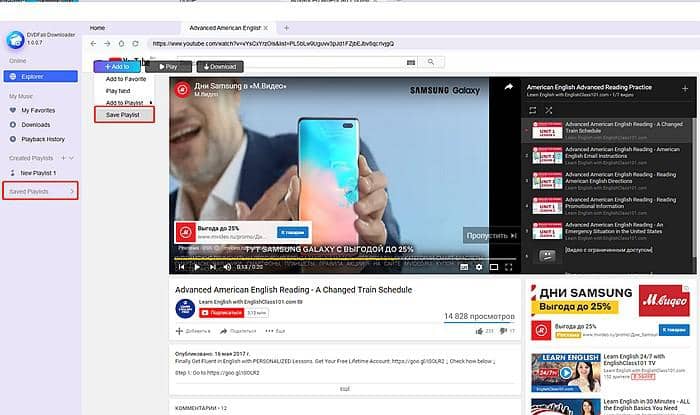Choose Add to Favorite menu entry
The image size is (700, 415).
click(x=125, y=79)
